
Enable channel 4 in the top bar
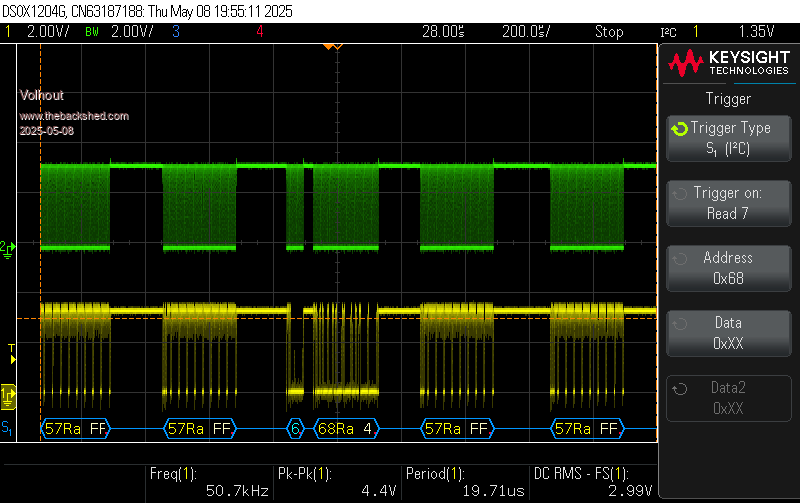click(x=260, y=32)
